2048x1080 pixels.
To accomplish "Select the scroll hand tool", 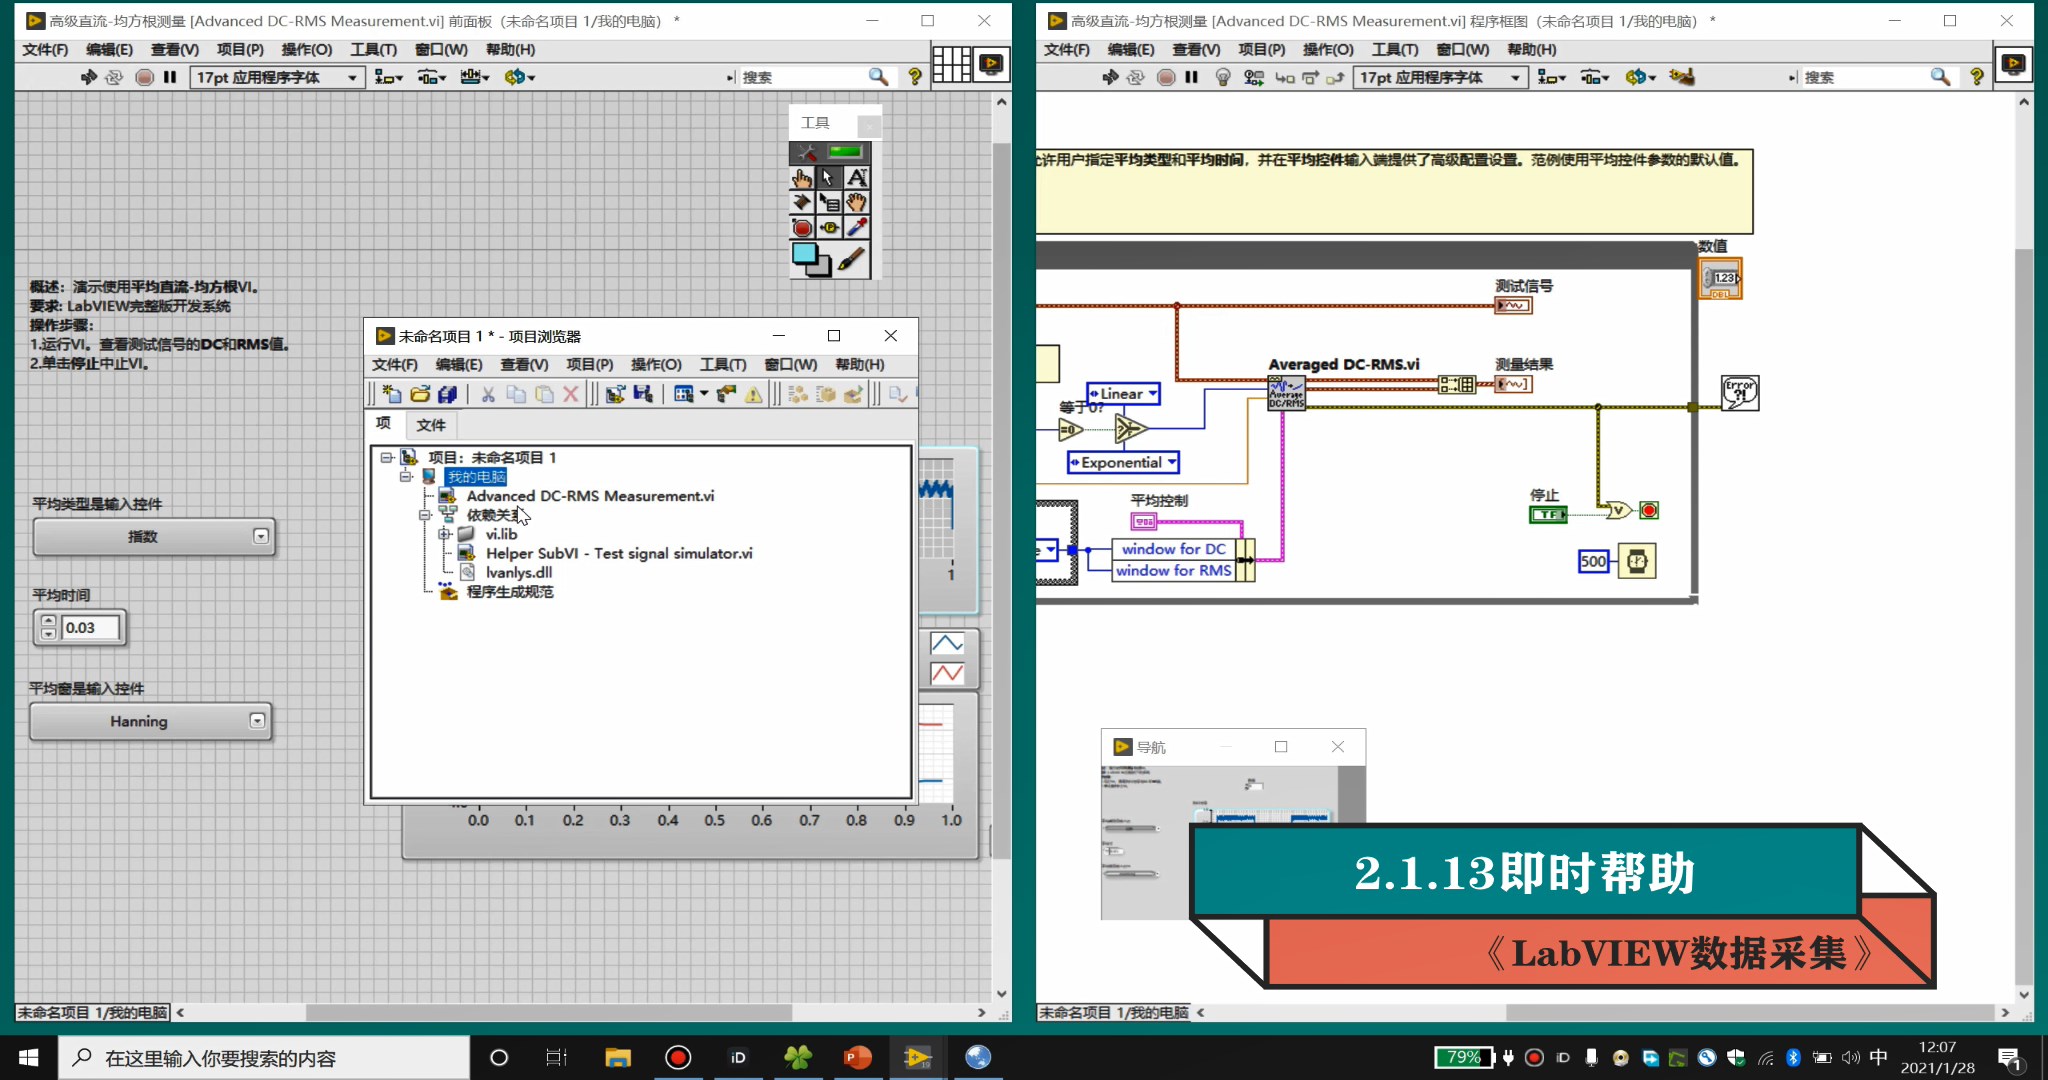I will pyautogui.click(x=857, y=203).
